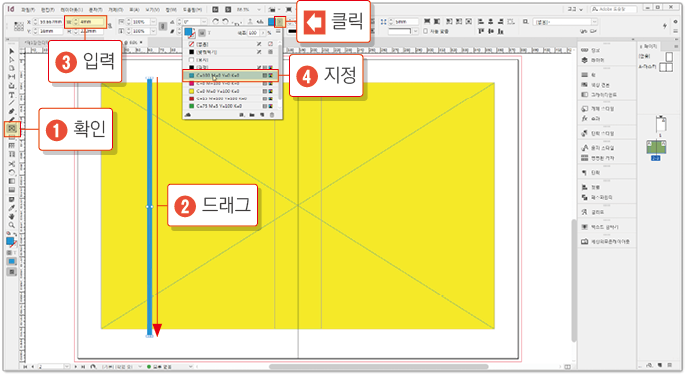The height and width of the screenshot is (375, 685).
Task: Choose C=100 M=0 Y=0 K=0 cyan swatch
Action: (x=230, y=75)
